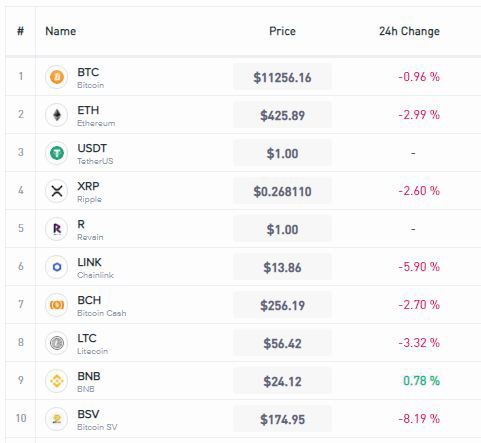Click the Revain R logo icon
Screen dimensions: 481x443
tap(57, 229)
